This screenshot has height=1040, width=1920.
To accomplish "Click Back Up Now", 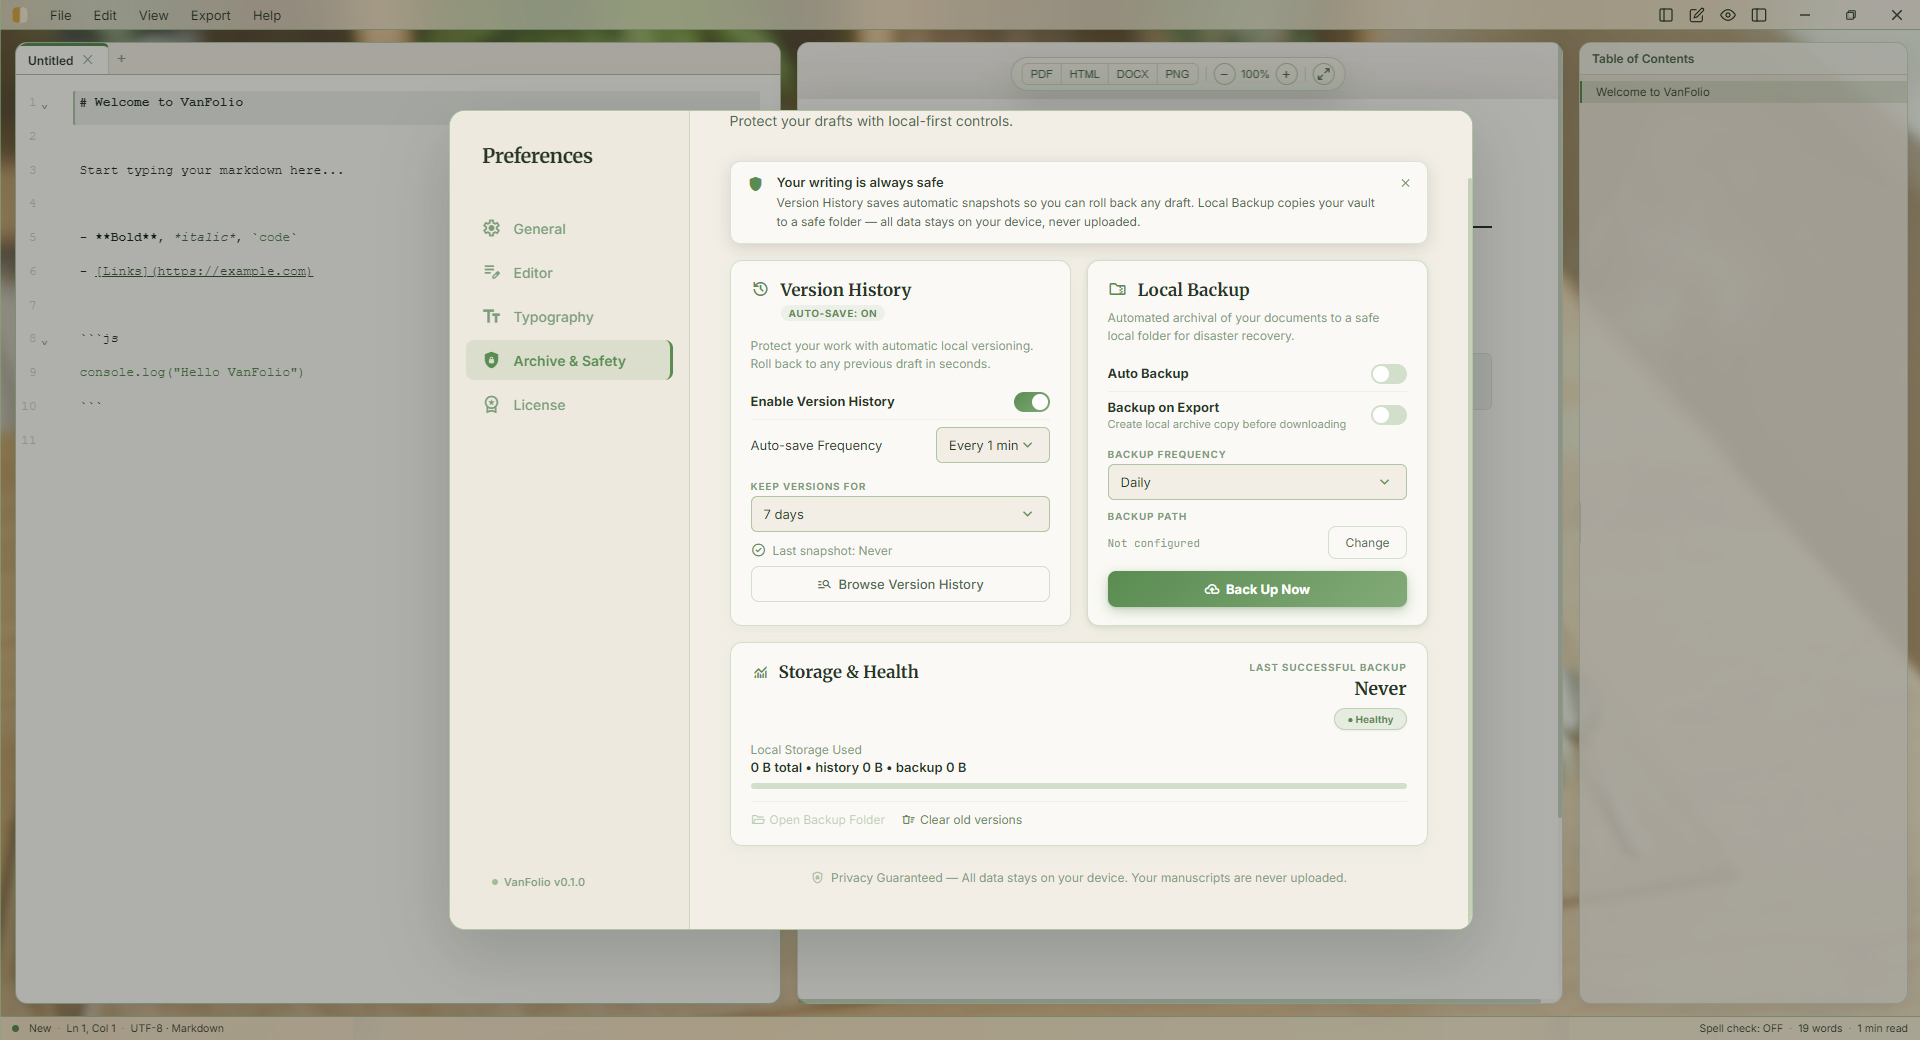I will (x=1256, y=589).
